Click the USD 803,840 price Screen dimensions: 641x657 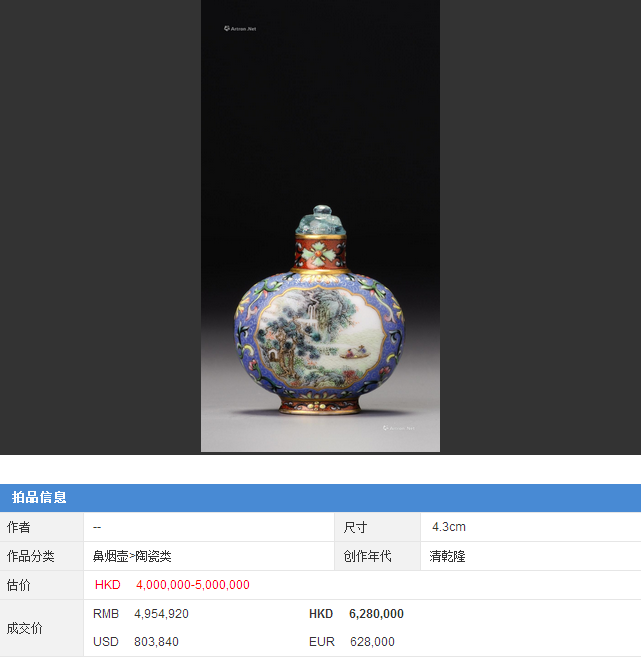coord(136,641)
